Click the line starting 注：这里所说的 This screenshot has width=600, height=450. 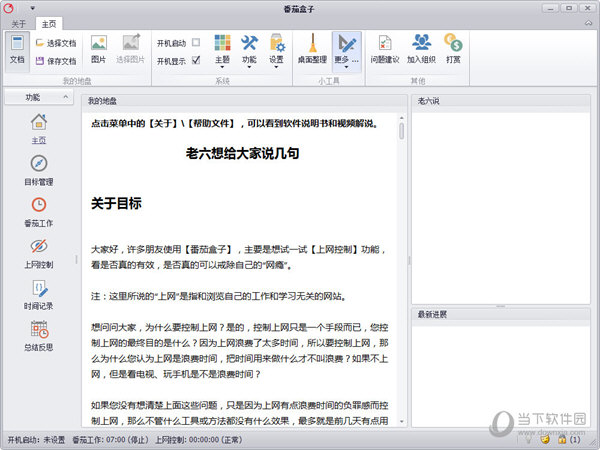click(218, 296)
